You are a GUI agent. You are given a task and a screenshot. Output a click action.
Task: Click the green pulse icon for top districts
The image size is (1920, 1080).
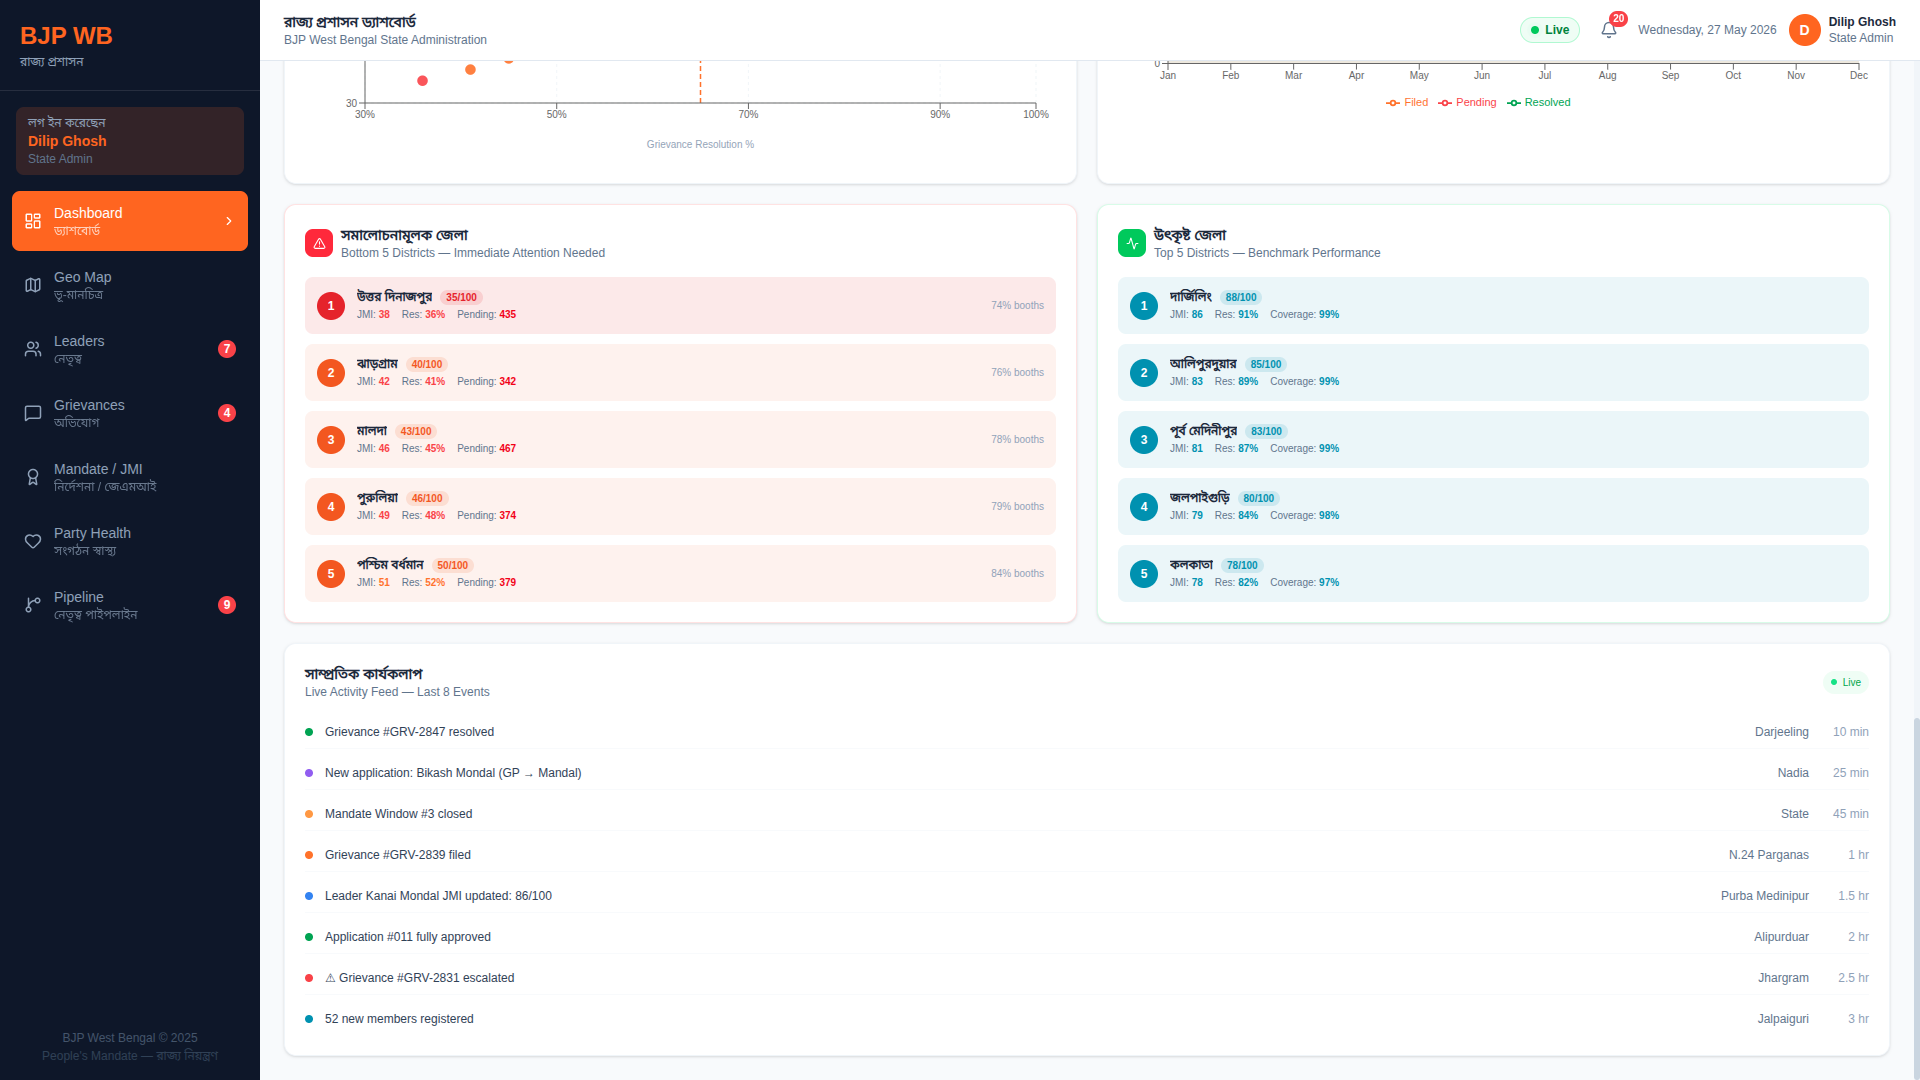tap(1132, 243)
